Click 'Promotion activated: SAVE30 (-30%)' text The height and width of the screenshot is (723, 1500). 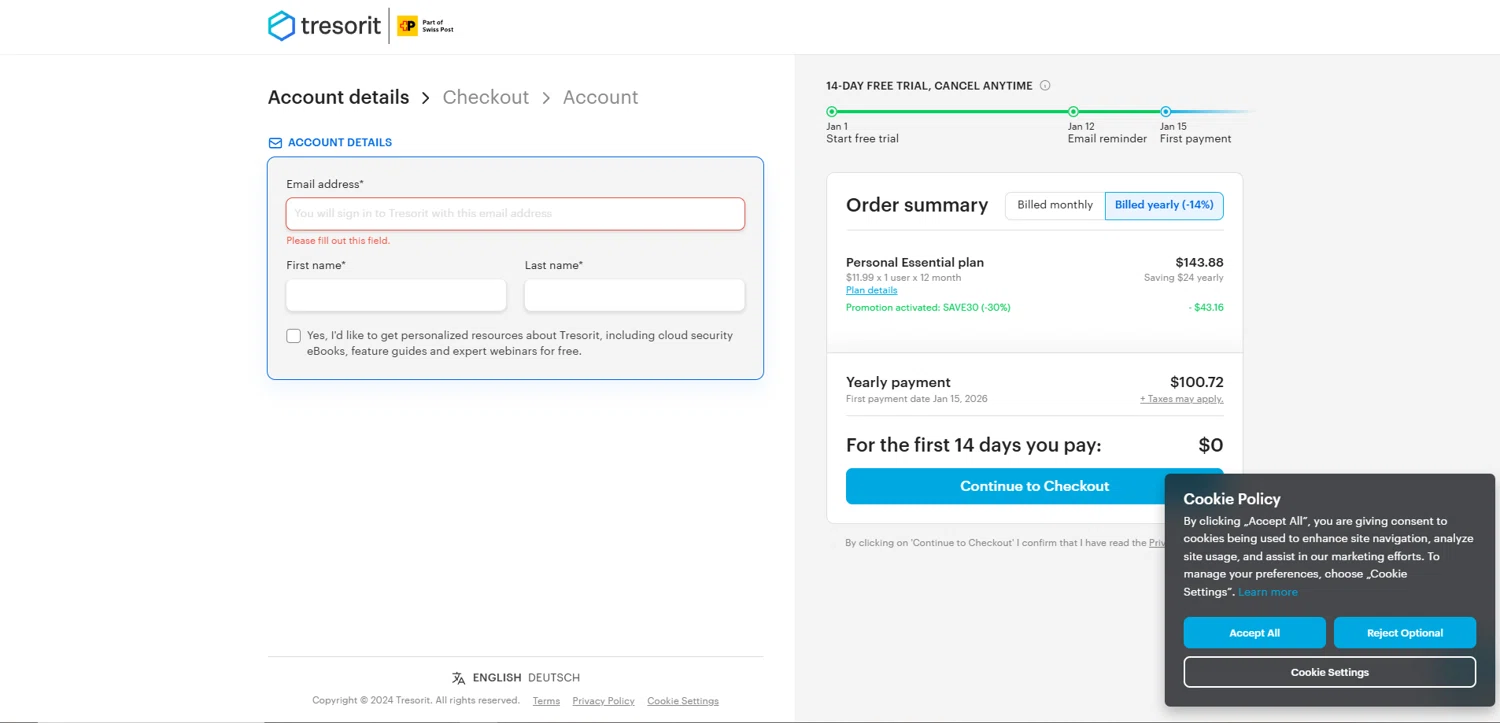point(928,308)
